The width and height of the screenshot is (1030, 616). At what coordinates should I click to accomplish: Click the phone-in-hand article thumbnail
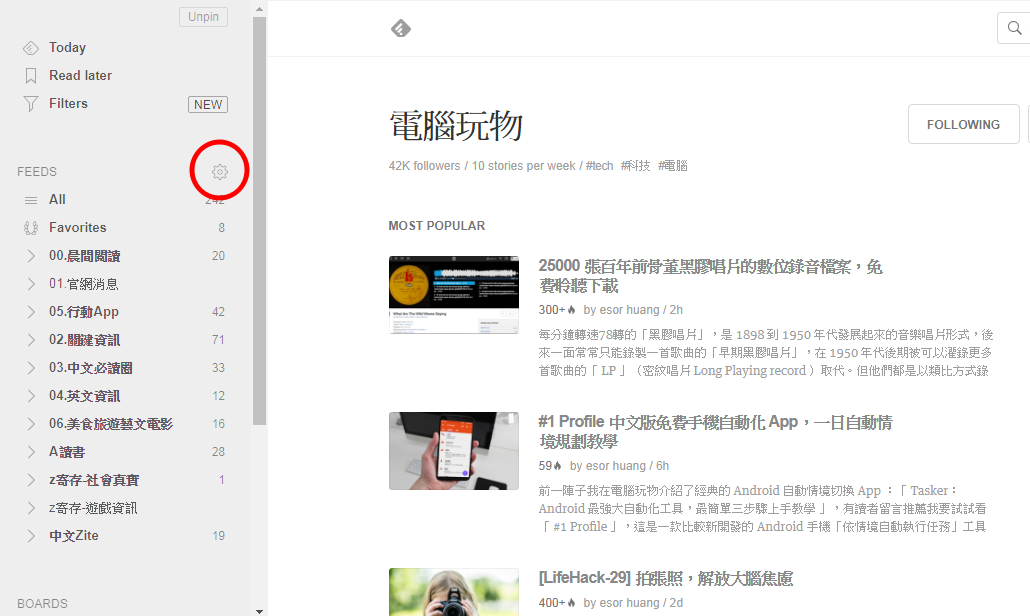click(x=454, y=451)
